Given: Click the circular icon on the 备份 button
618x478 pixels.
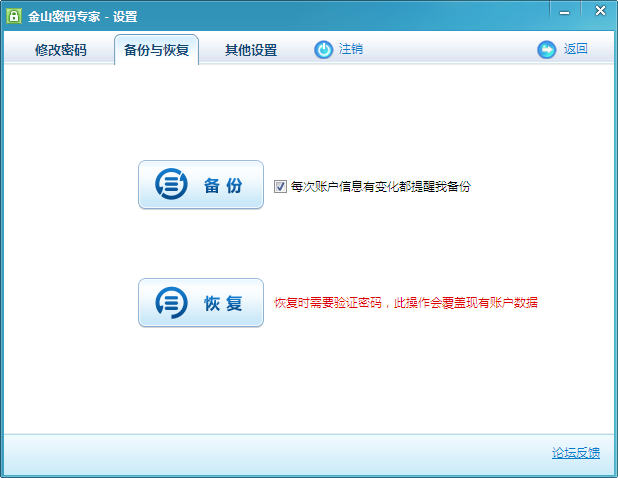Looking at the screenshot, I should [x=171, y=185].
